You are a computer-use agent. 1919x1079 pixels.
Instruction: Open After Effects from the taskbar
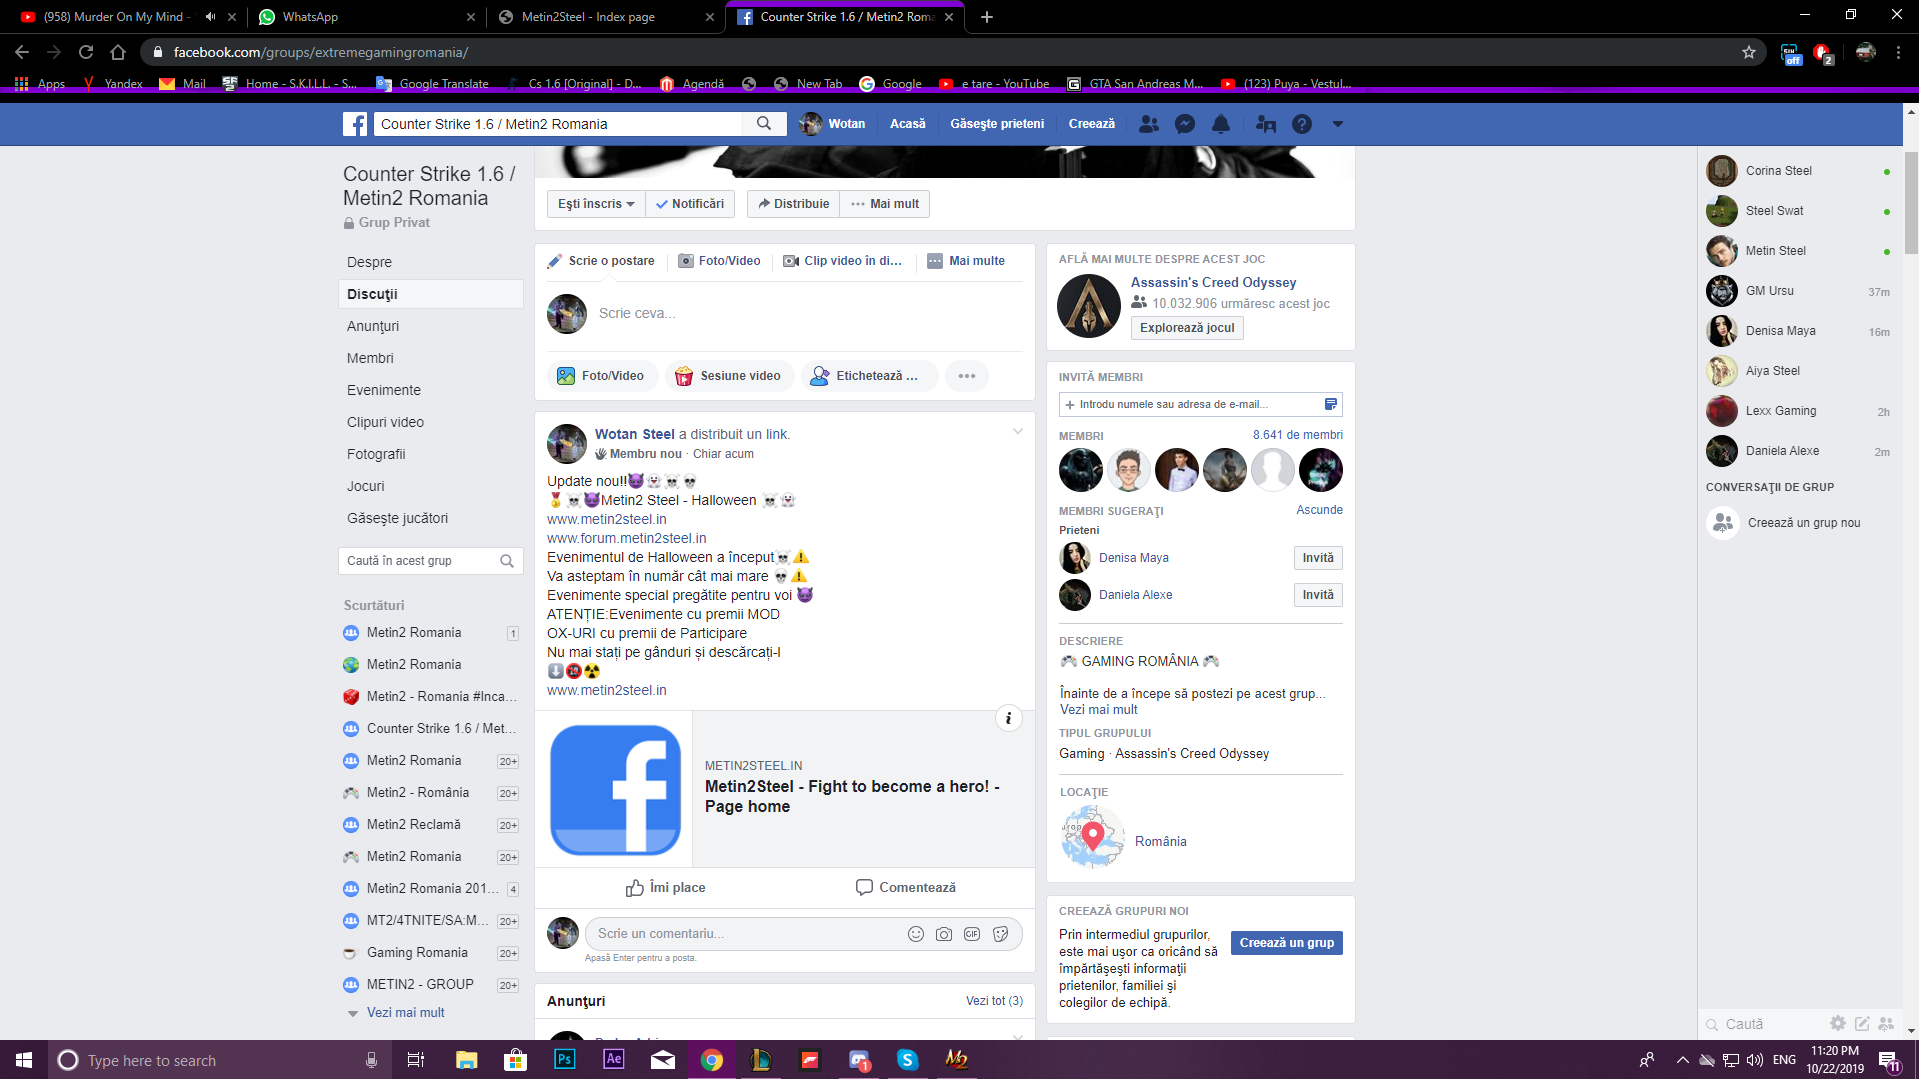pyautogui.click(x=613, y=1059)
